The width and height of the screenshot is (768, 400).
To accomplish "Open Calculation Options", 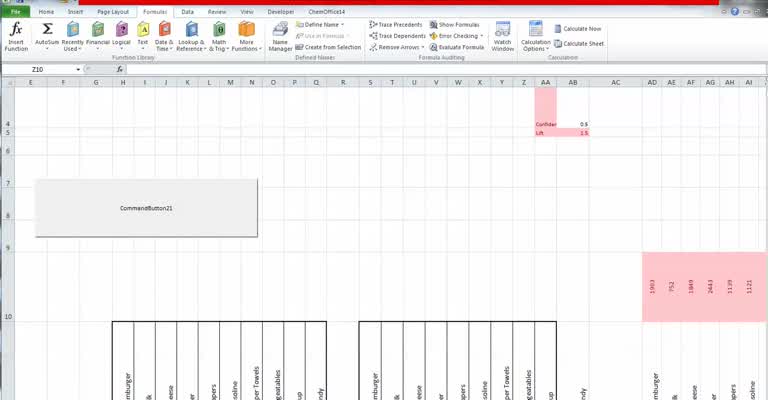I will tap(535, 36).
